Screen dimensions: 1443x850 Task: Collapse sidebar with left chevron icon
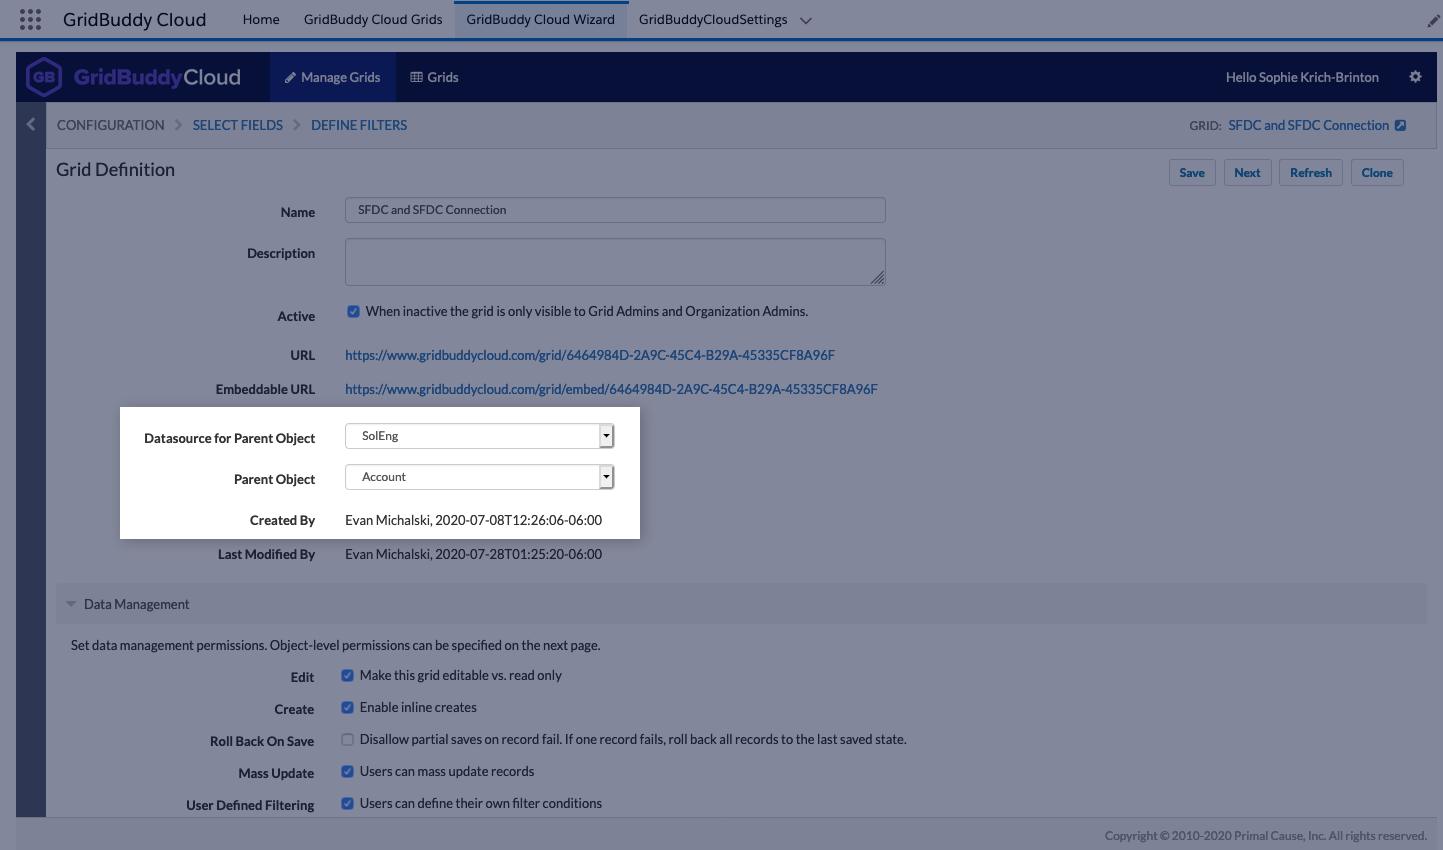click(31, 124)
